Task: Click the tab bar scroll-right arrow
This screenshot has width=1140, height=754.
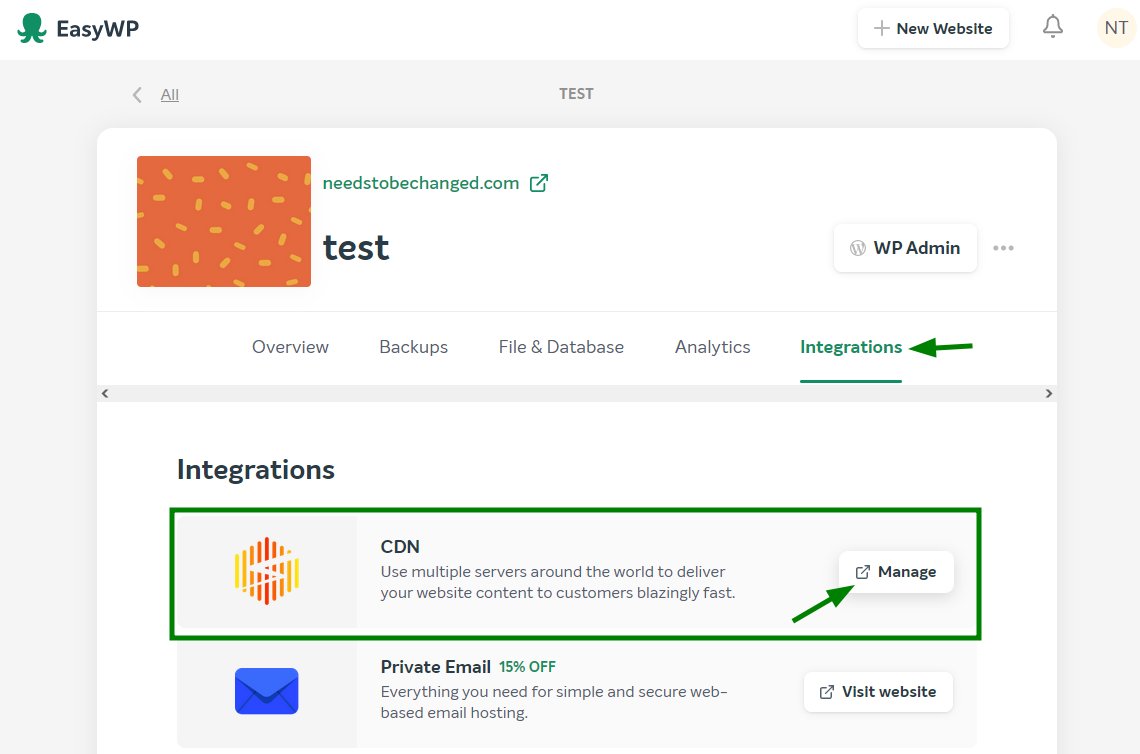Action: 1048,393
